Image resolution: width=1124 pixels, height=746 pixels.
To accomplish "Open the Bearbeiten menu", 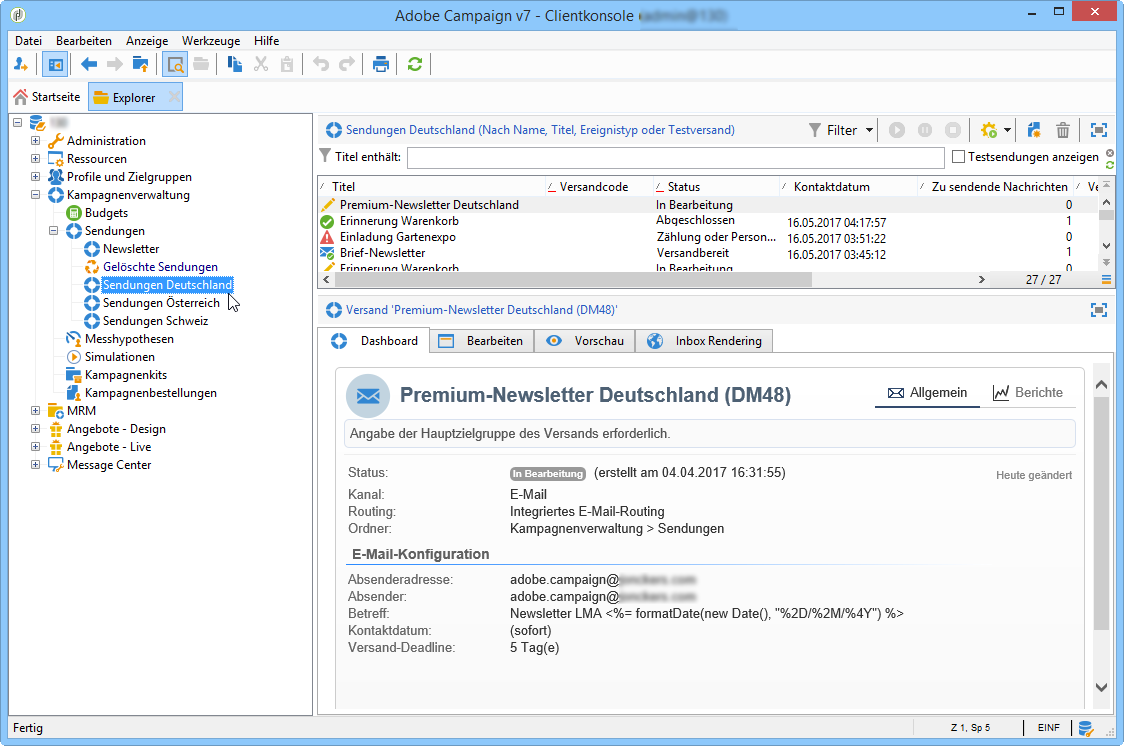I will click(84, 41).
